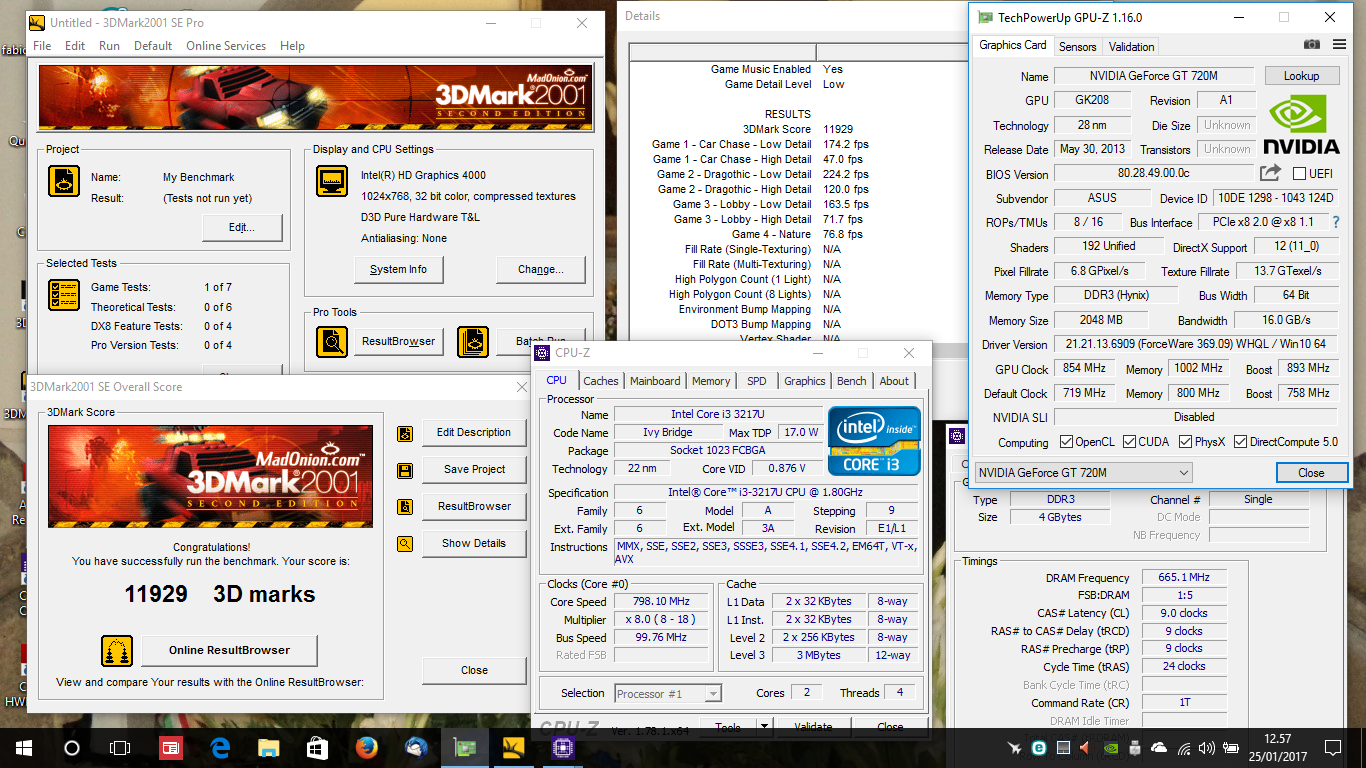Open the Run menu in 3DMark2001
The height and width of the screenshot is (768, 1366).
click(109, 46)
